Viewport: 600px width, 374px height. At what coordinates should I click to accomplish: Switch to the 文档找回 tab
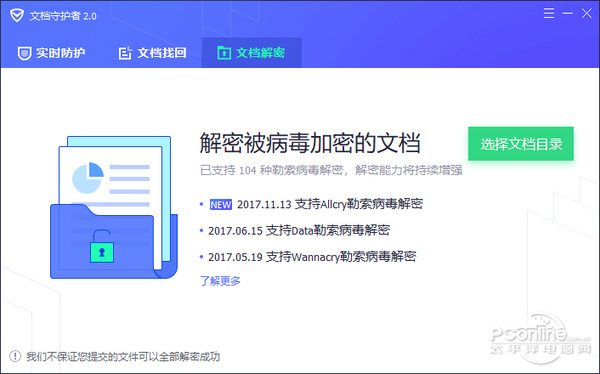pyautogui.click(x=152, y=53)
